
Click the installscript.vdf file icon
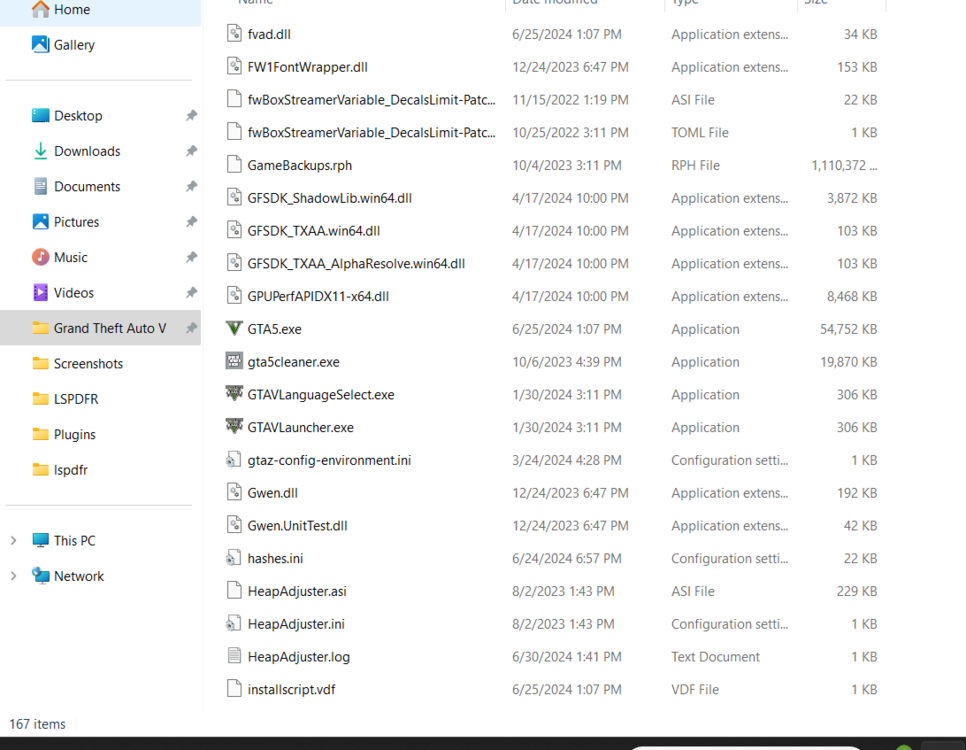pos(233,689)
